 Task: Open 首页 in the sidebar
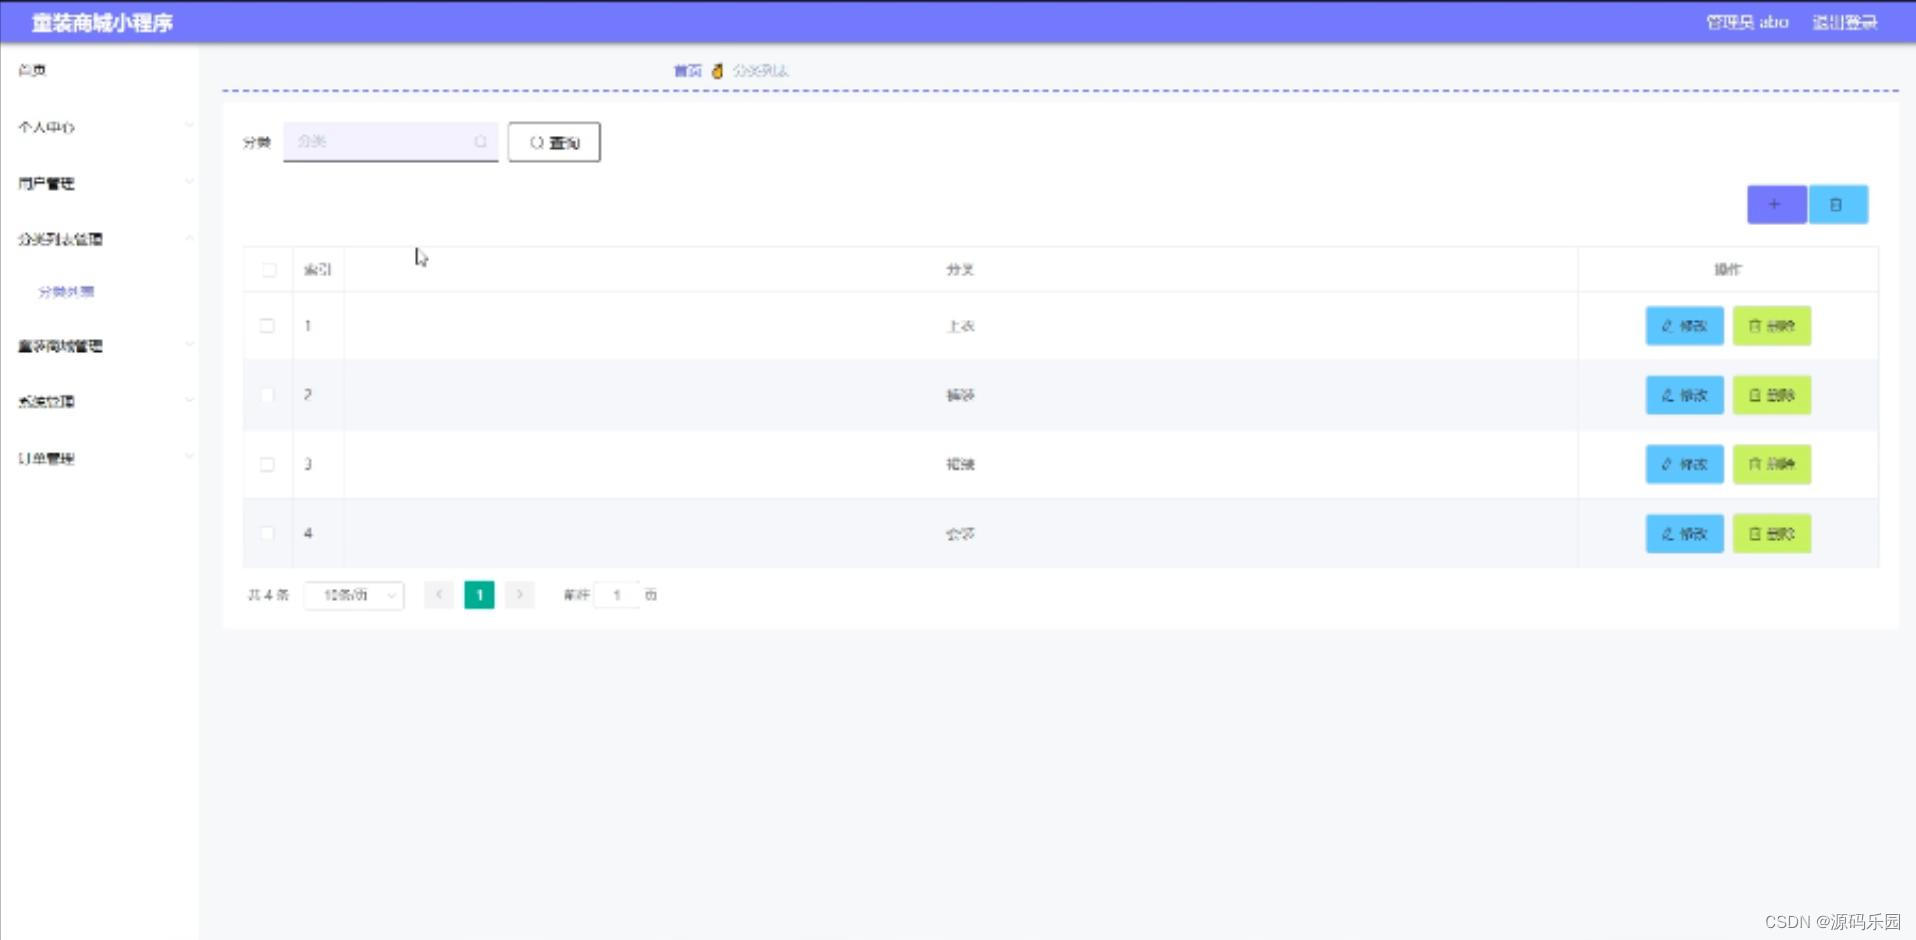coord(100,70)
